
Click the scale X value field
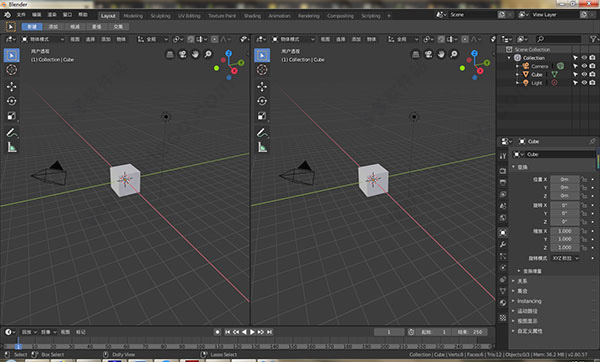click(x=565, y=231)
